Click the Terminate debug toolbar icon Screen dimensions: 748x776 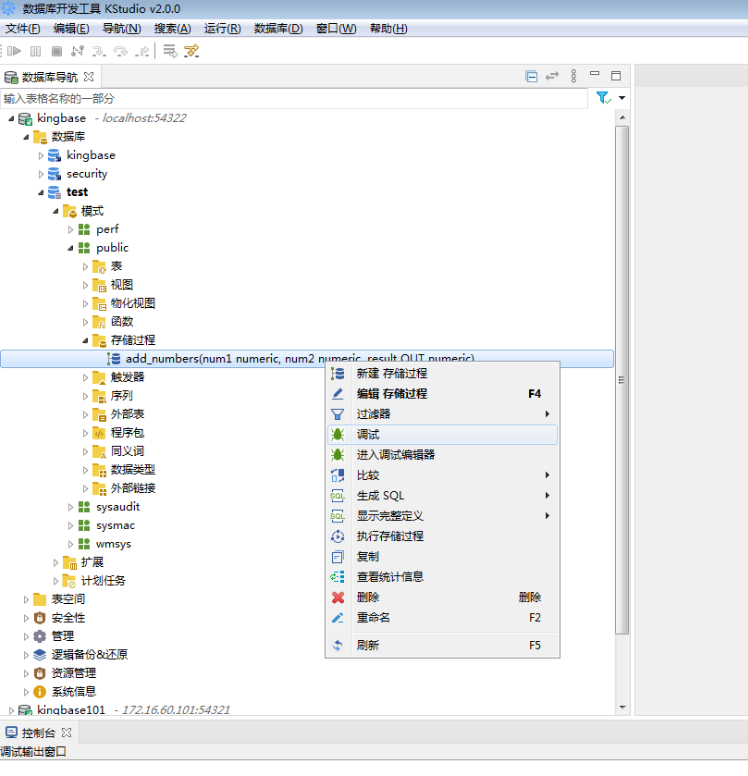click(56, 50)
